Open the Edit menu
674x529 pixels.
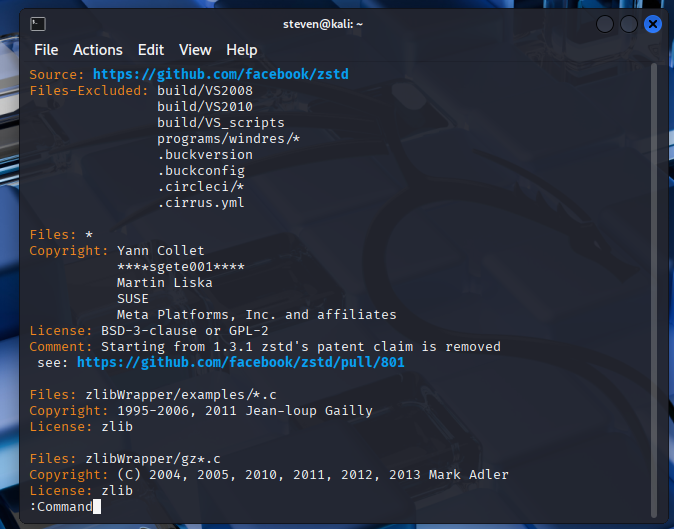pos(151,50)
